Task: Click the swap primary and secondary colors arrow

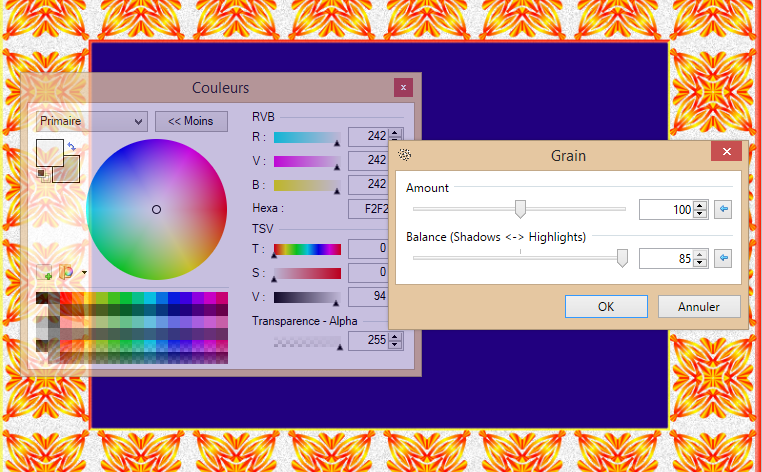Action: point(71,147)
